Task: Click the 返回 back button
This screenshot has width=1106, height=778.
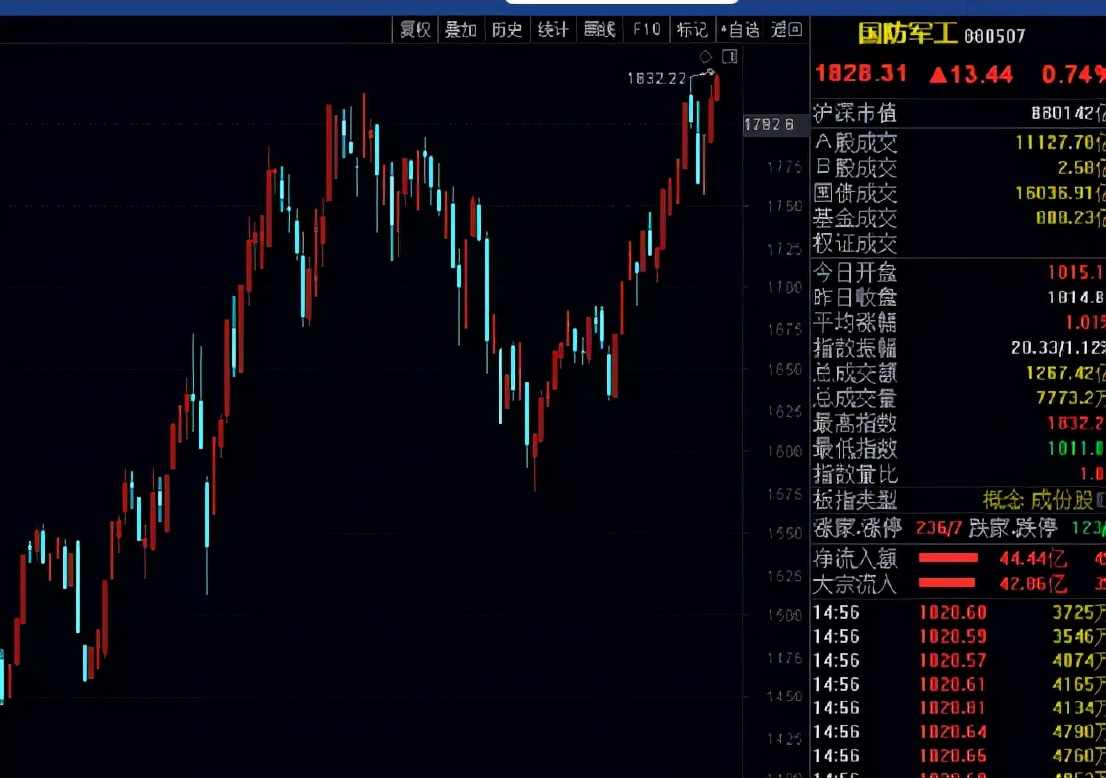Action: (x=786, y=30)
